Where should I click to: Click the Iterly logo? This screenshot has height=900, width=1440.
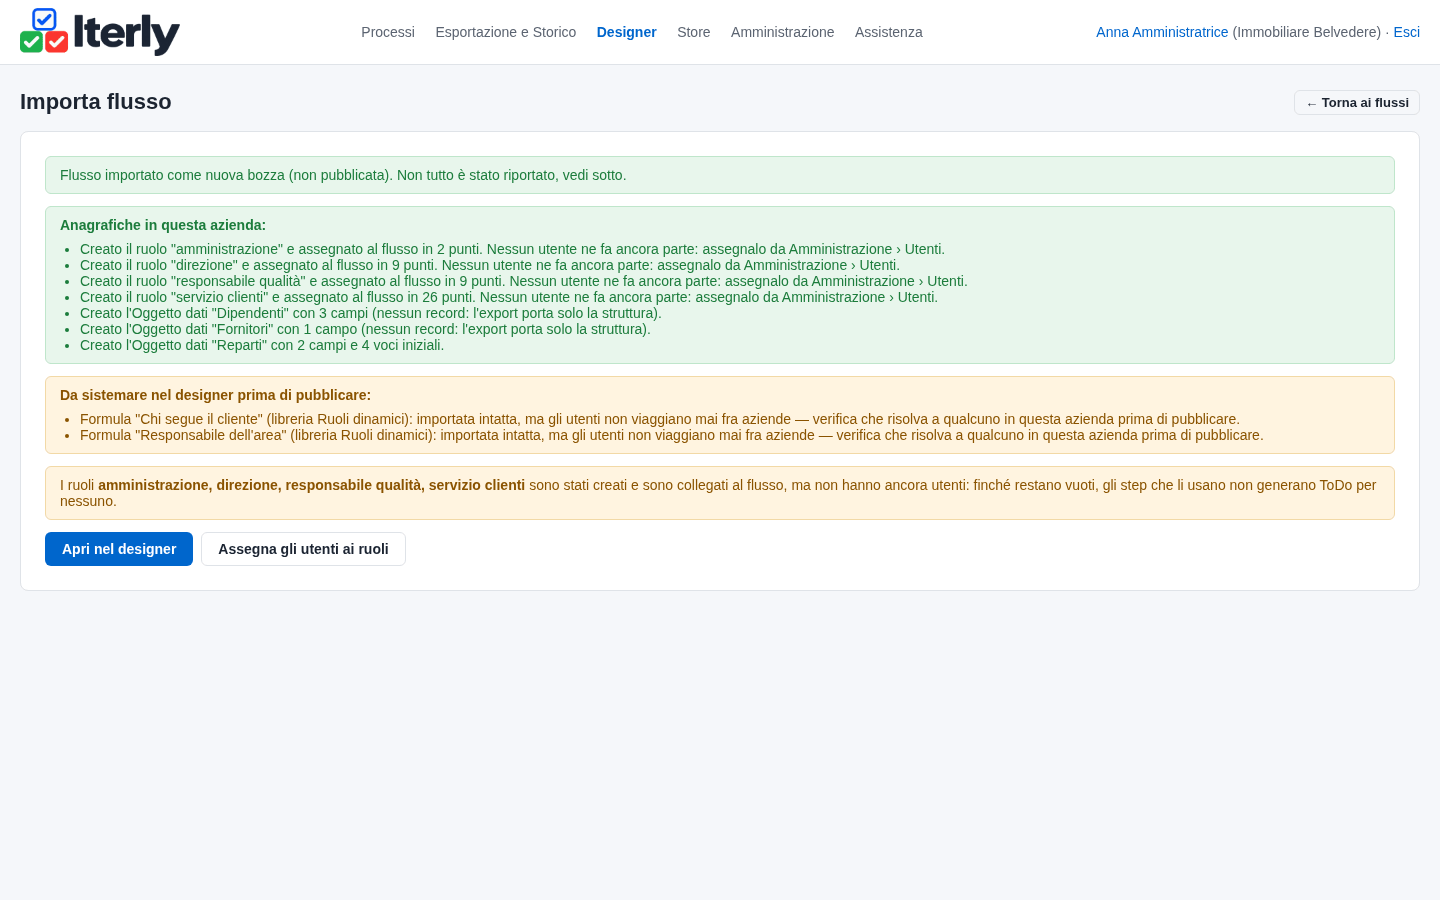[x=100, y=32]
